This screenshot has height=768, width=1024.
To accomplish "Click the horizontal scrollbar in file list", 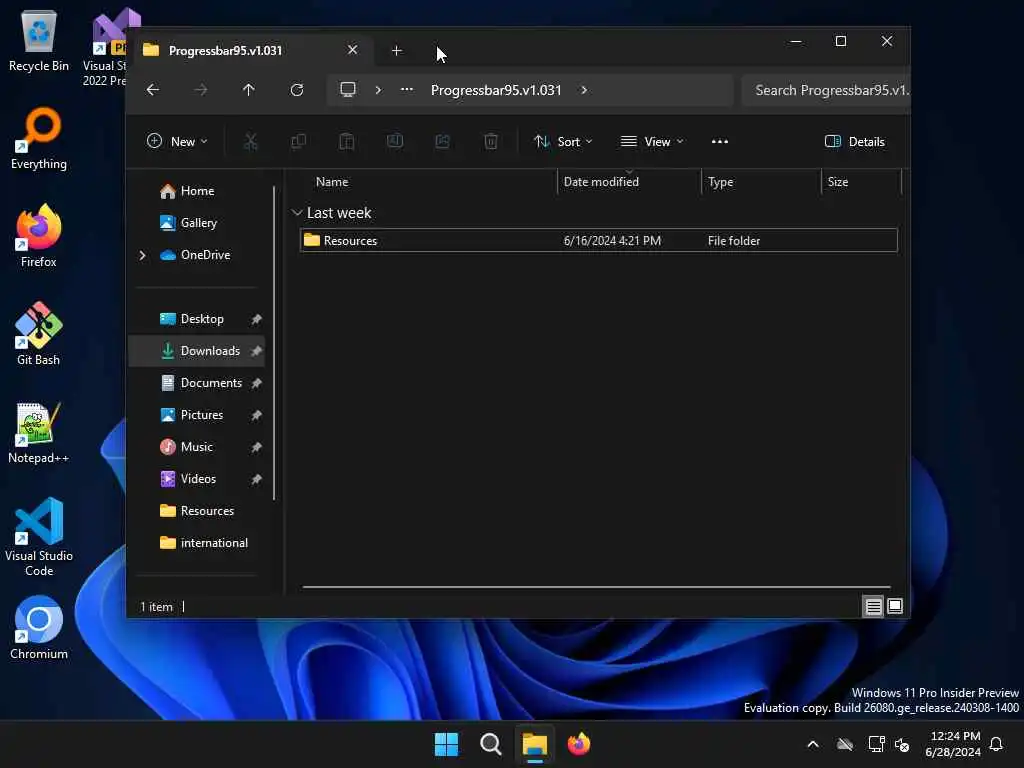I will pos(596,587).
